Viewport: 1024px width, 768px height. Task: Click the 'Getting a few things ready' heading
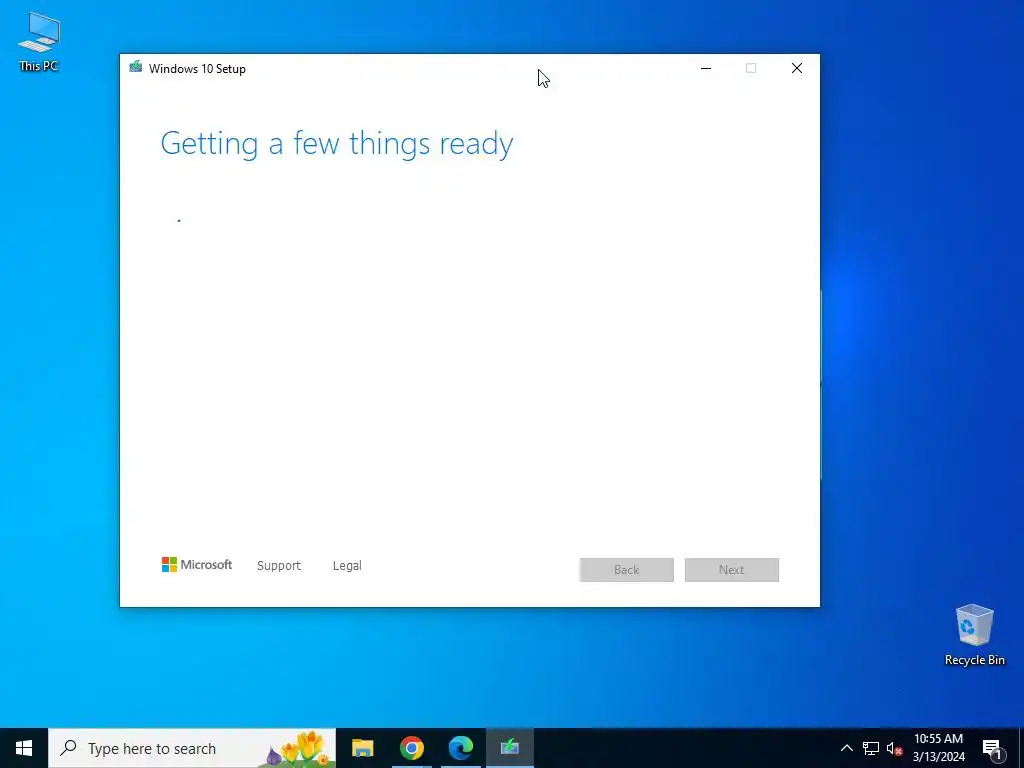coord(337,144)
